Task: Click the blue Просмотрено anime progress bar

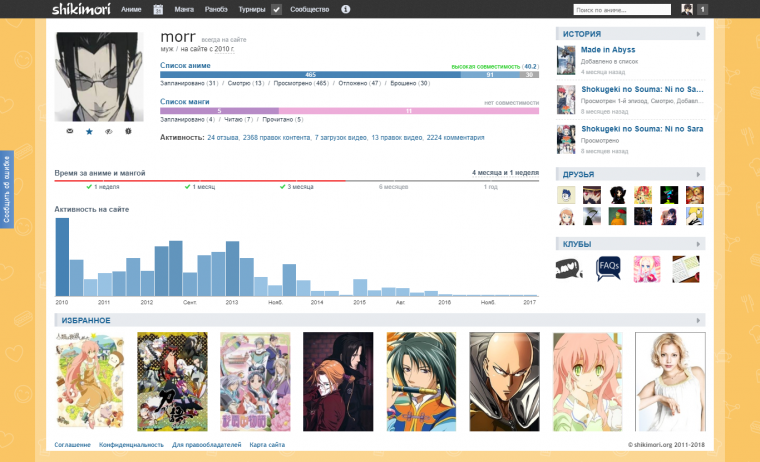Action: (x=310, y=75)
